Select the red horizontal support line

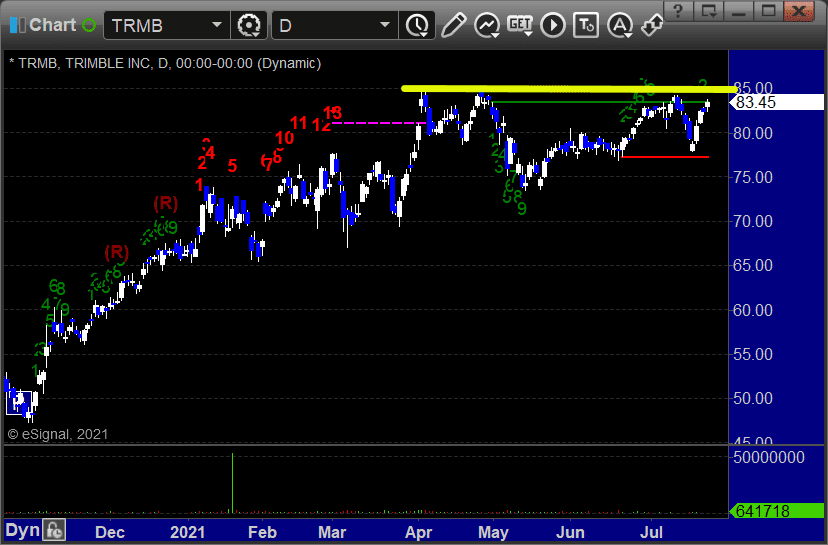(x=665, y=157)
